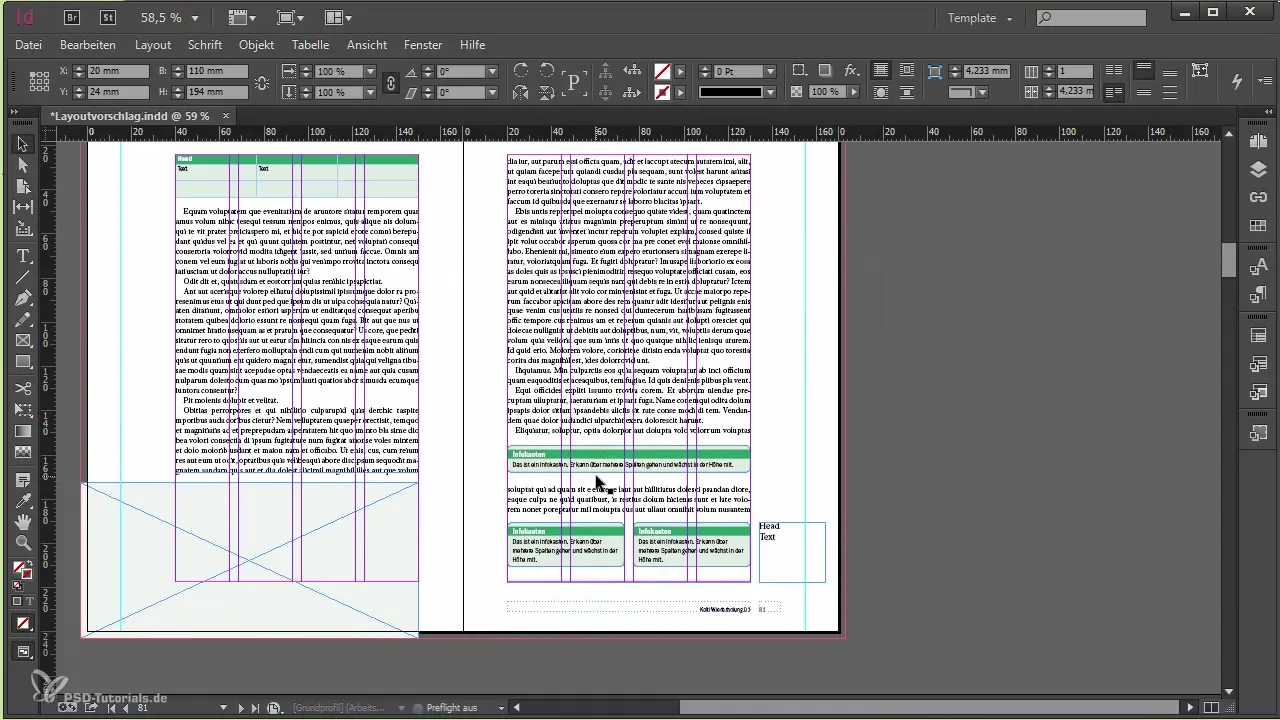
Task: Expand the shear angle dropdown
Action: [492, 93]
